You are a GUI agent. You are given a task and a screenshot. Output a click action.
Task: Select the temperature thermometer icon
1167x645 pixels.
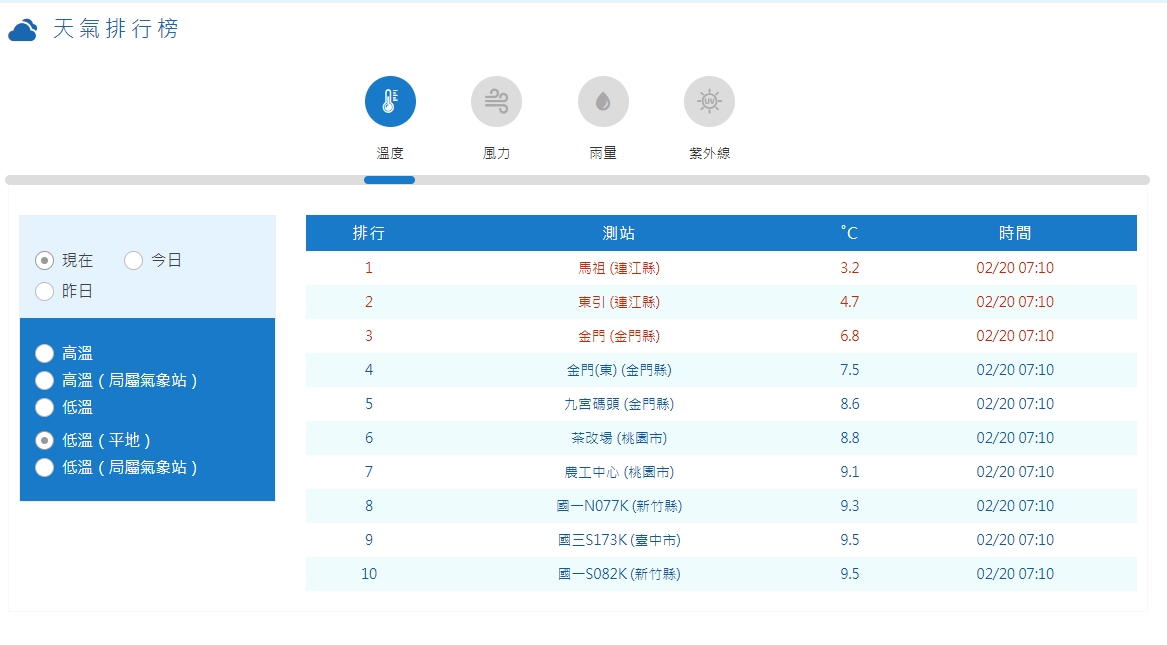pos(390,101)
